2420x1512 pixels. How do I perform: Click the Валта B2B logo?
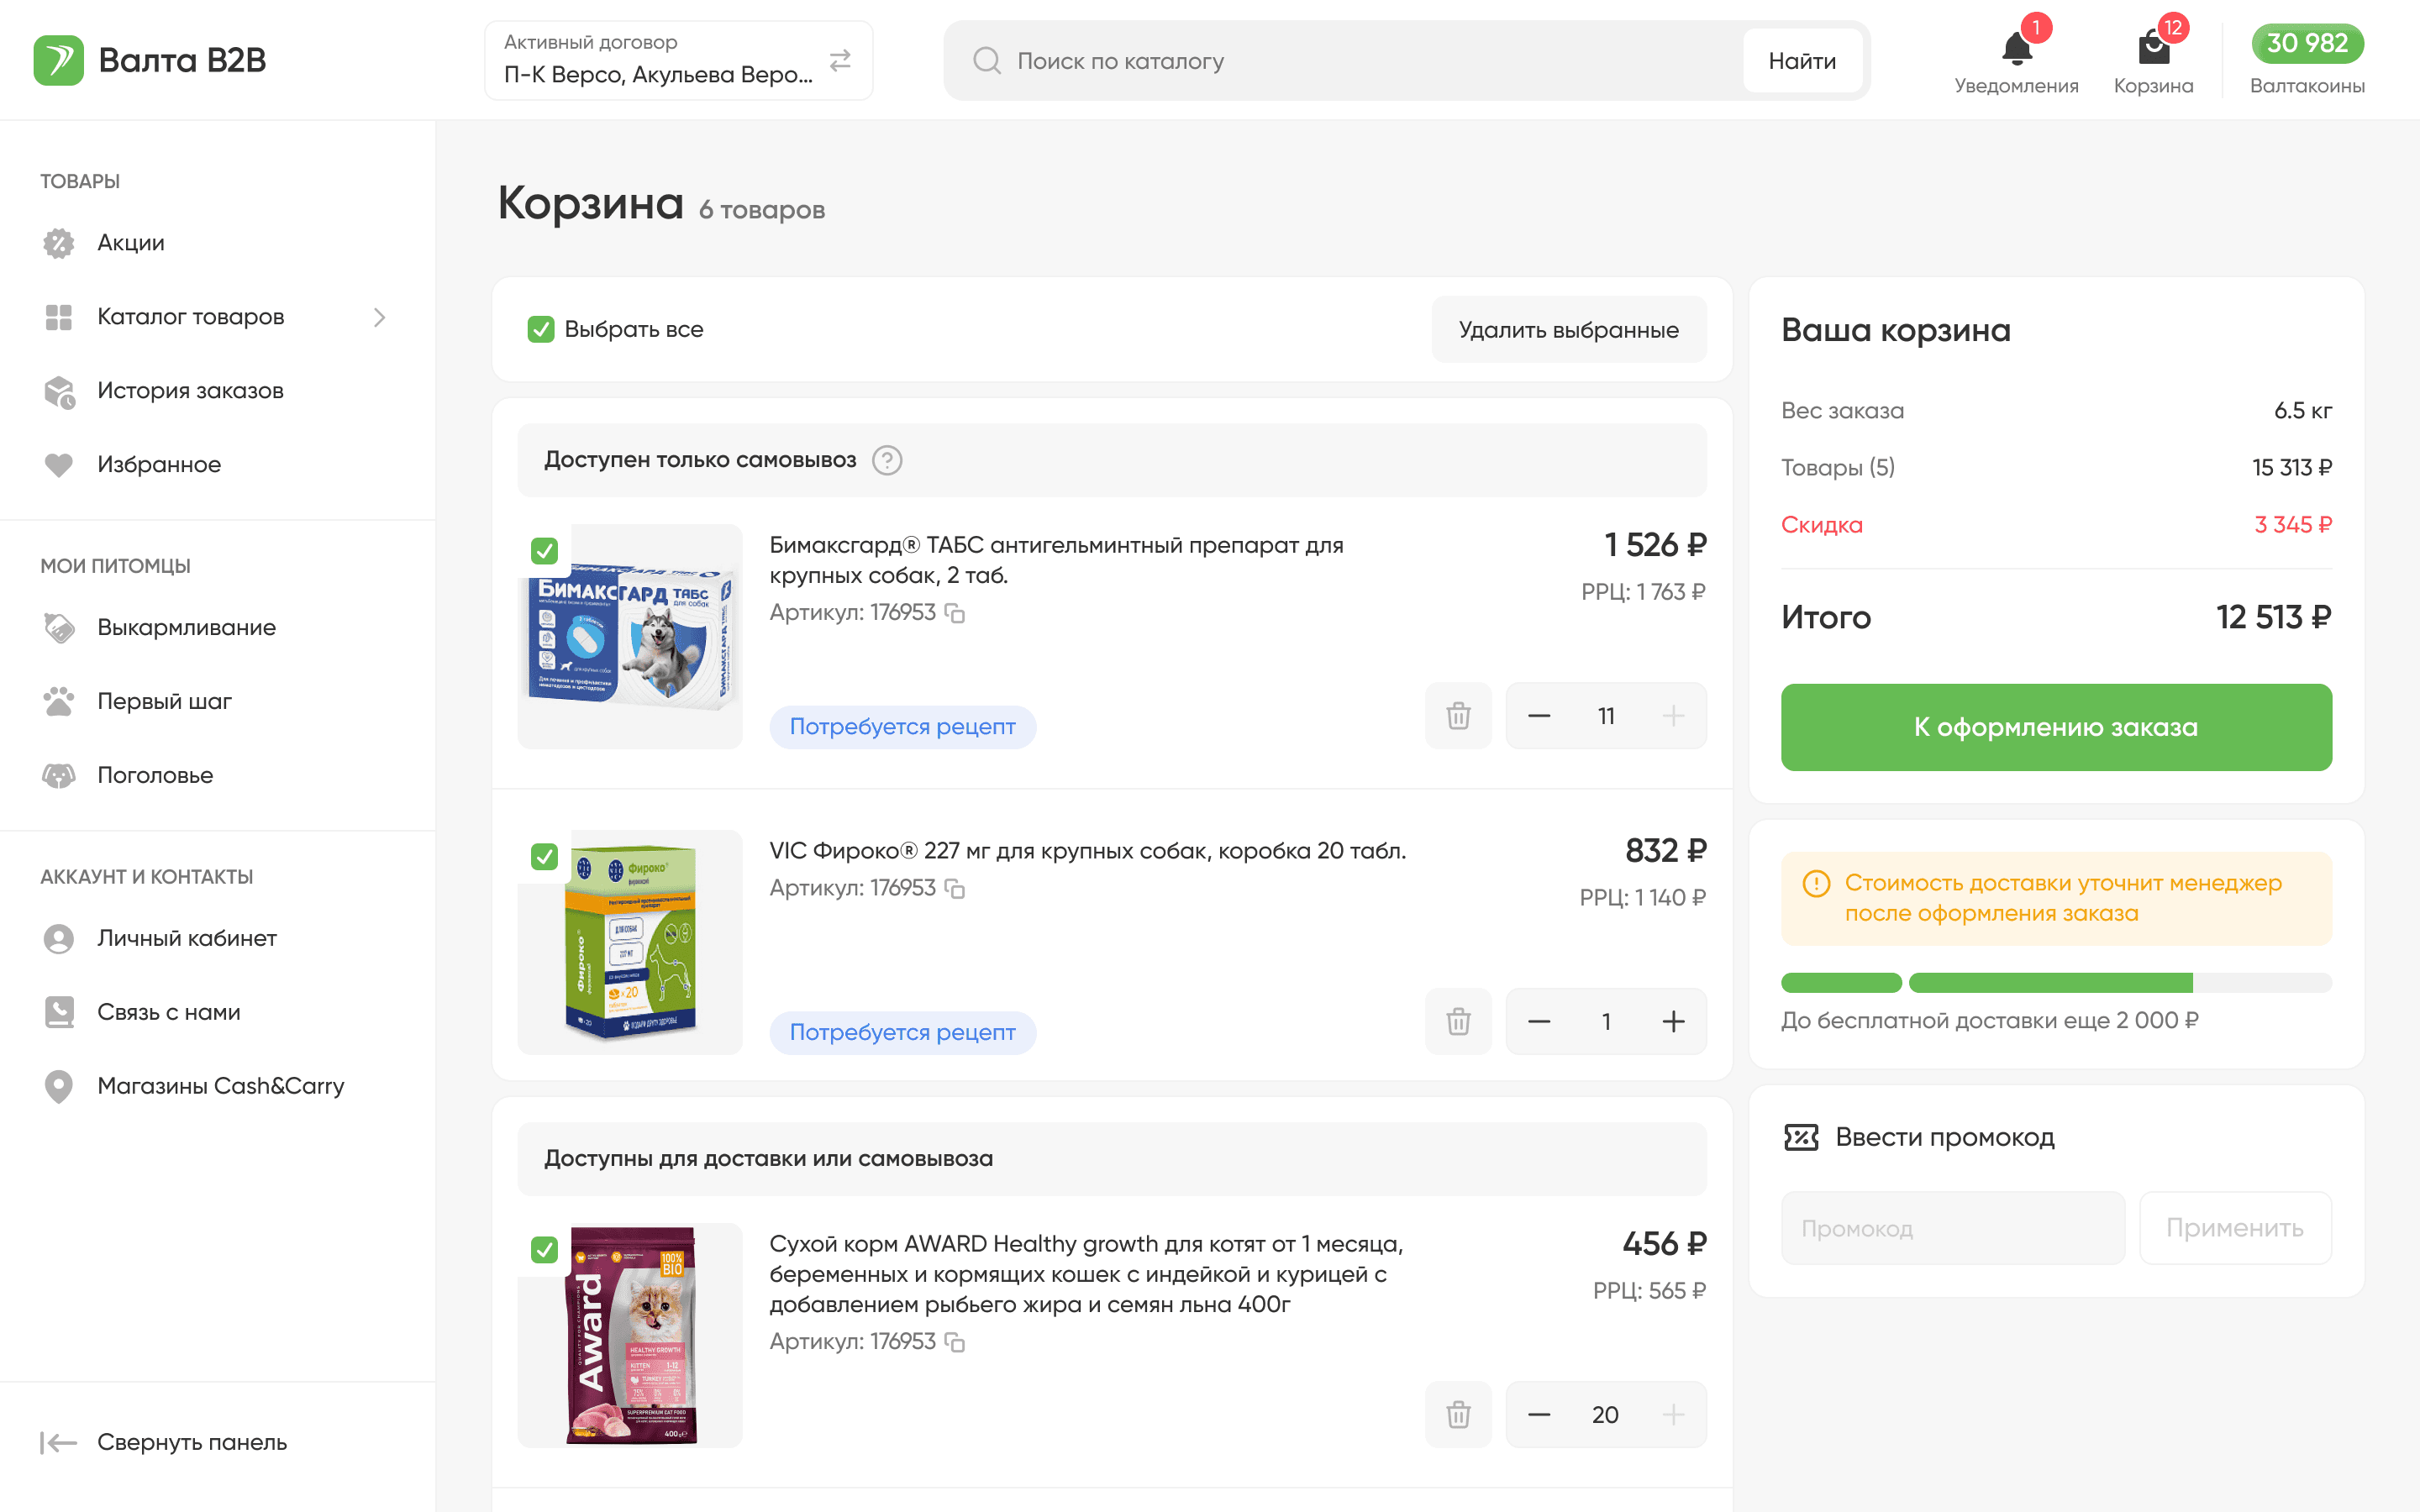(150, 60)
